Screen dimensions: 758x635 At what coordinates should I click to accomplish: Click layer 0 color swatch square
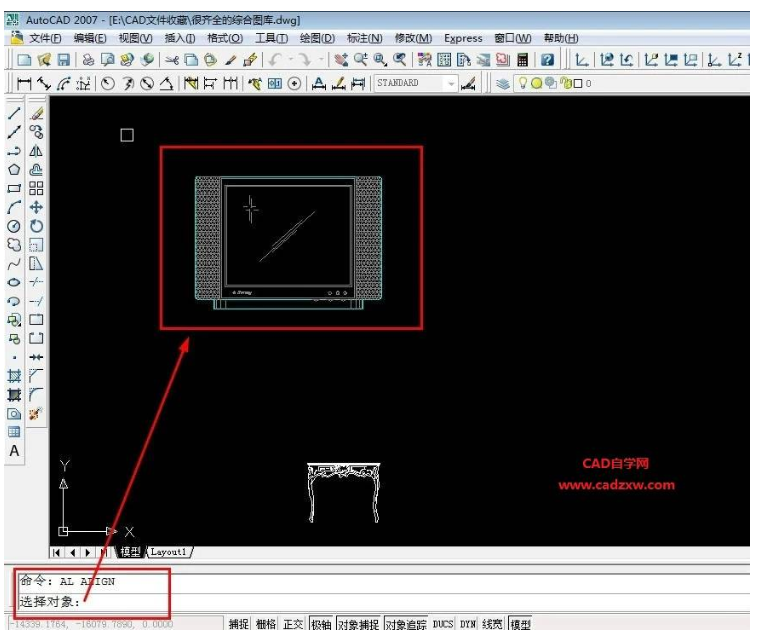pyautogui.click(x=578, y=84)
